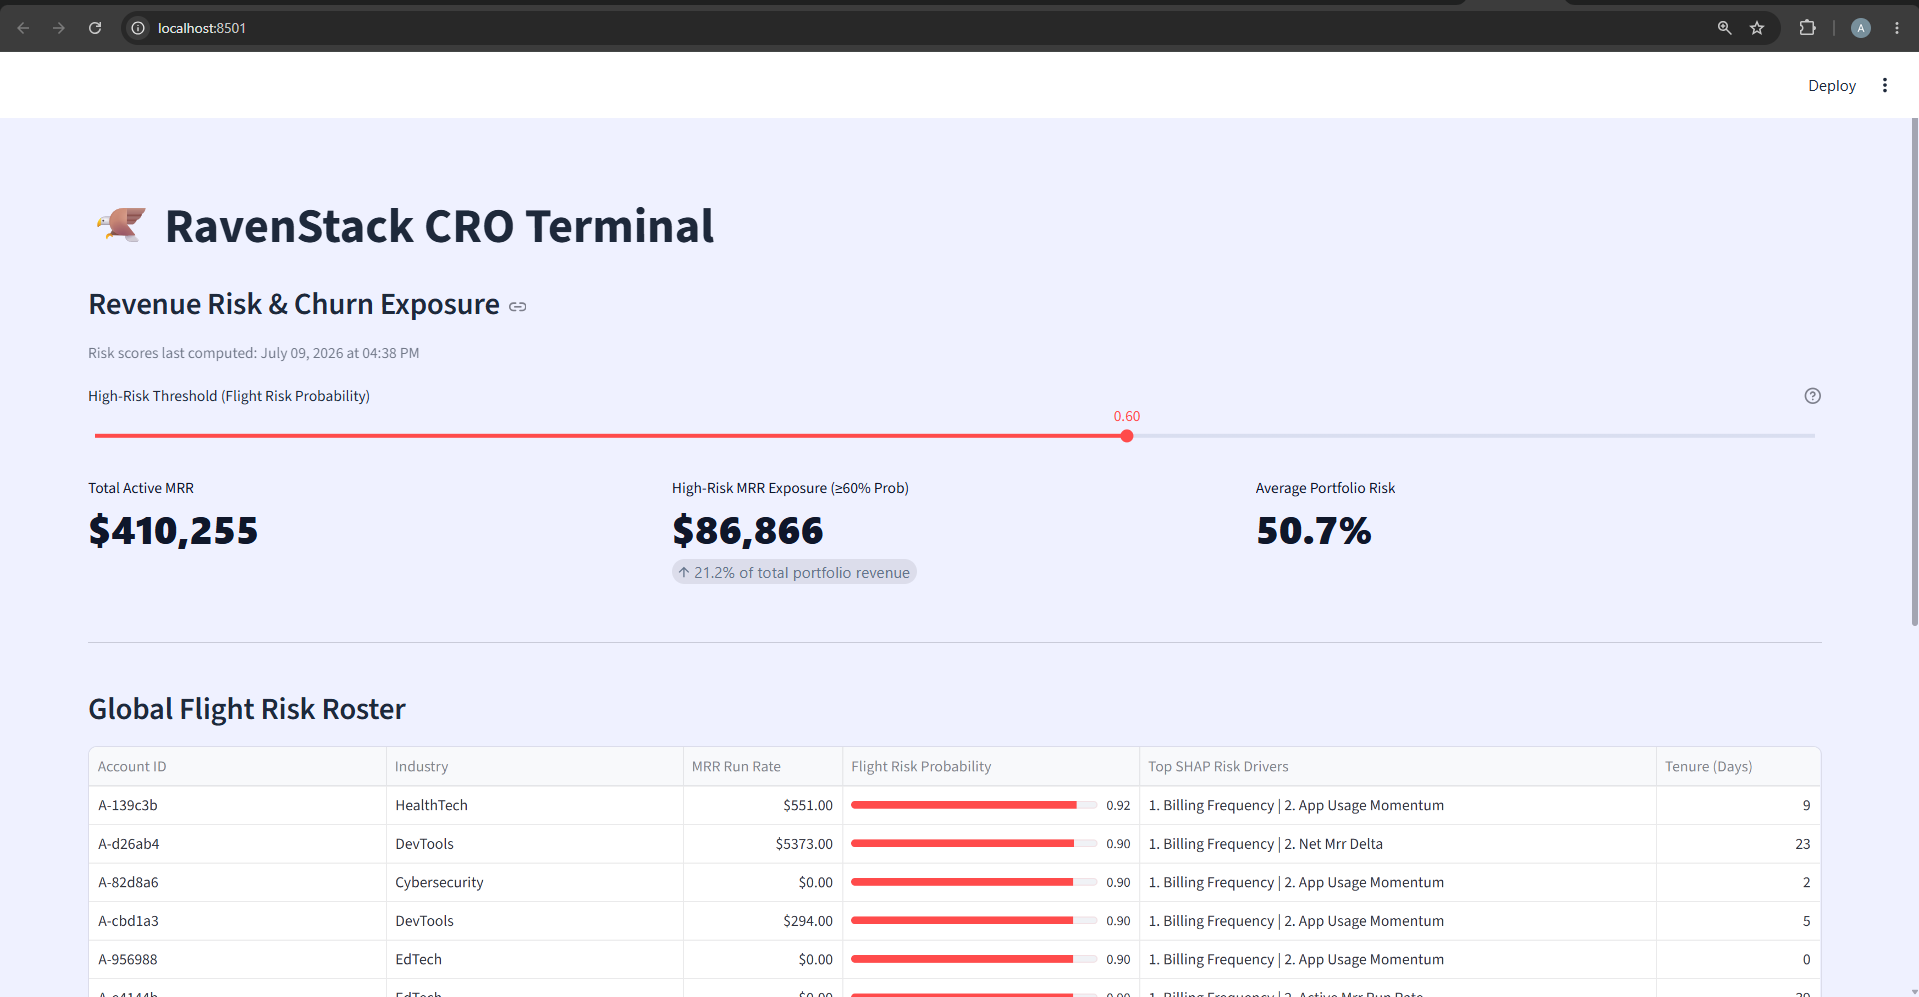Screen dimensions: 1919x997
Task: Open the browser profile avatar
Action: click(1861, 28)
